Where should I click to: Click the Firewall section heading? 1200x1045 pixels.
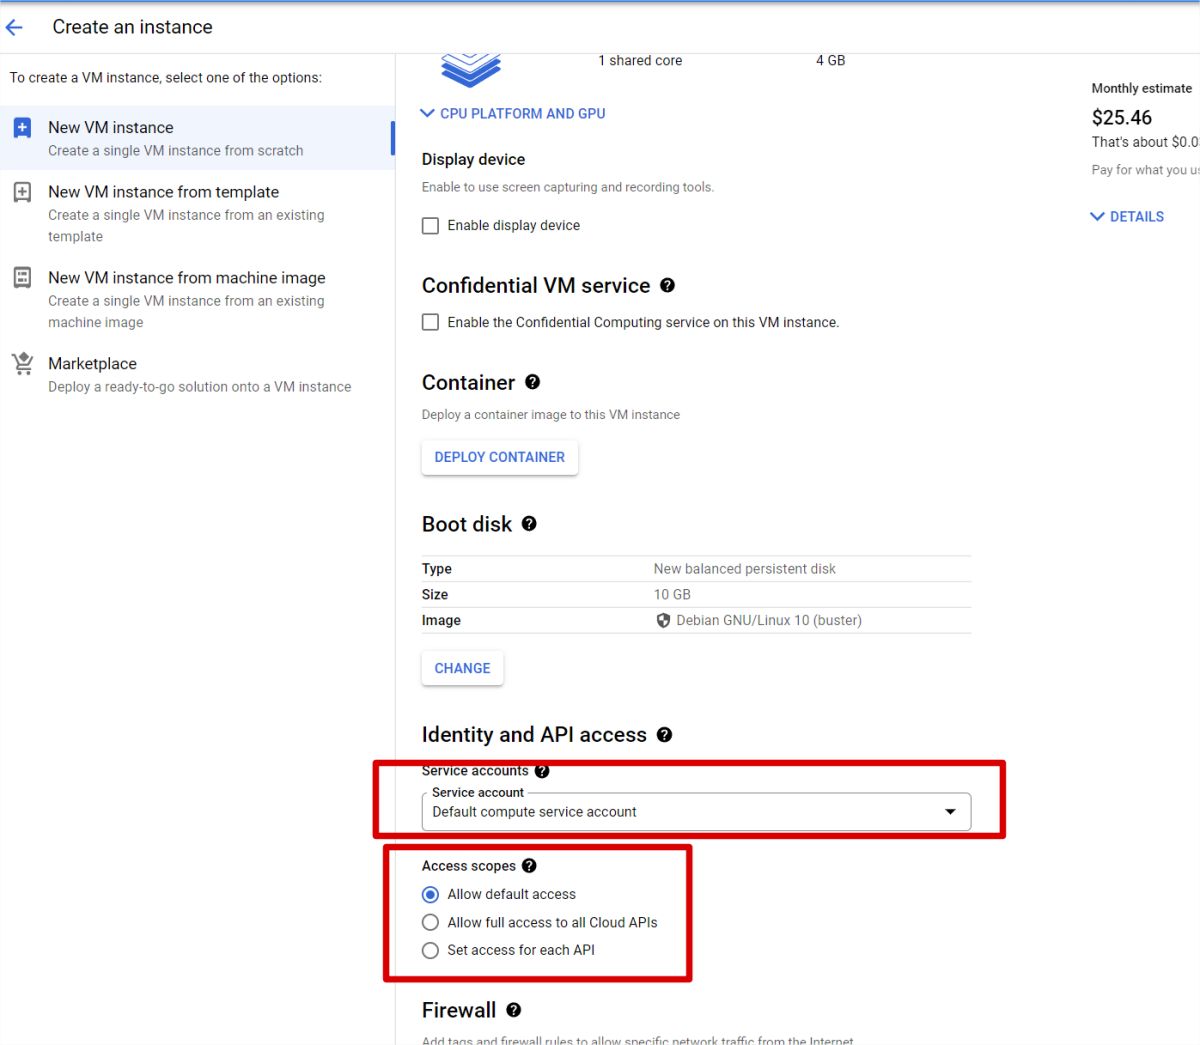click(459, 1010)
